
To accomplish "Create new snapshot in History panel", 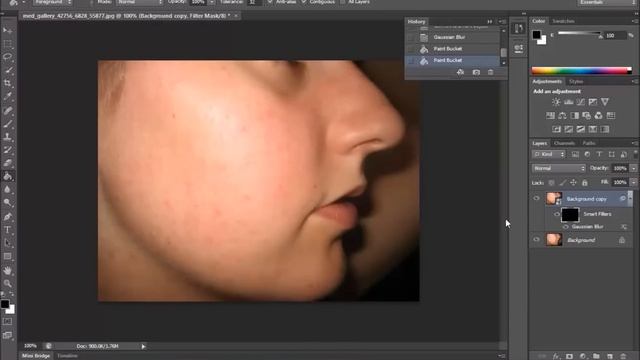I will [476, 72].
